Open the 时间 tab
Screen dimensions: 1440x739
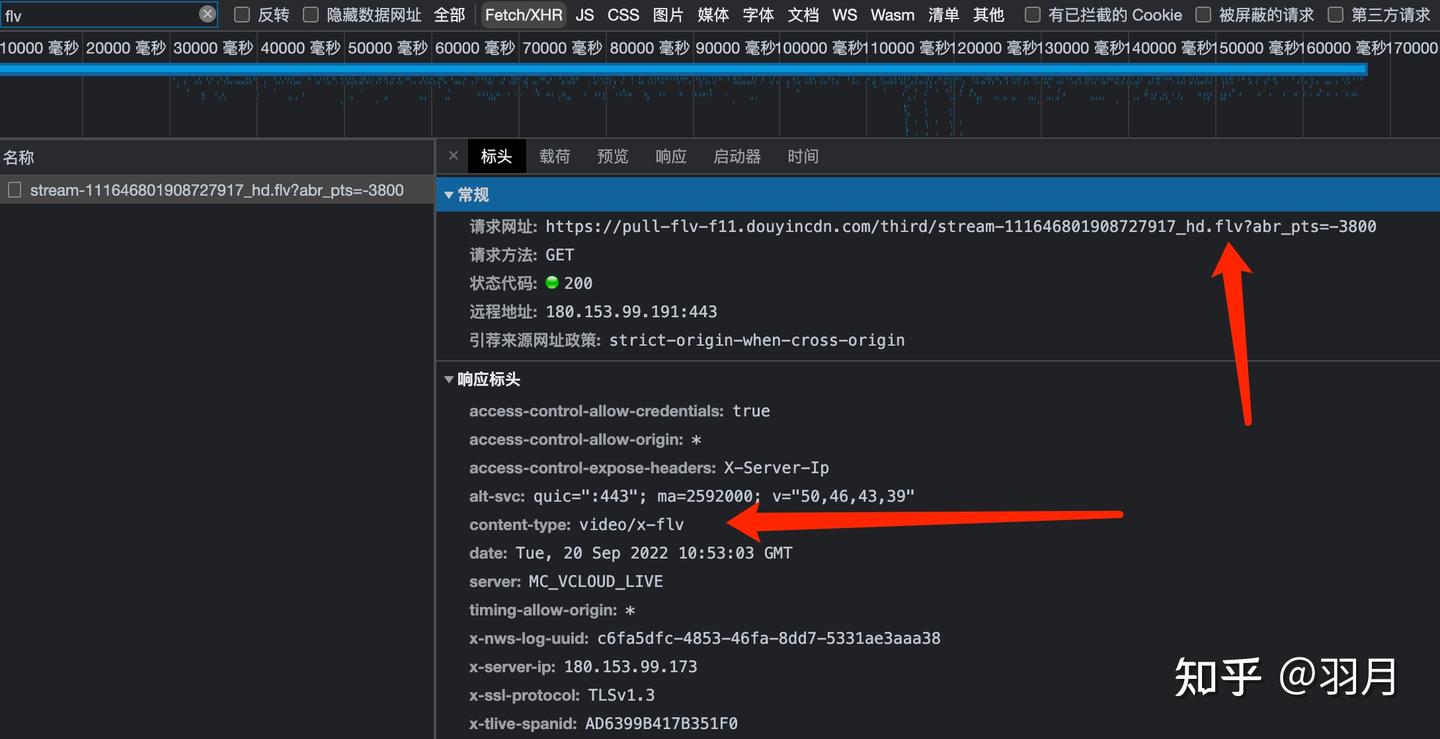click(x=803, y=156)
